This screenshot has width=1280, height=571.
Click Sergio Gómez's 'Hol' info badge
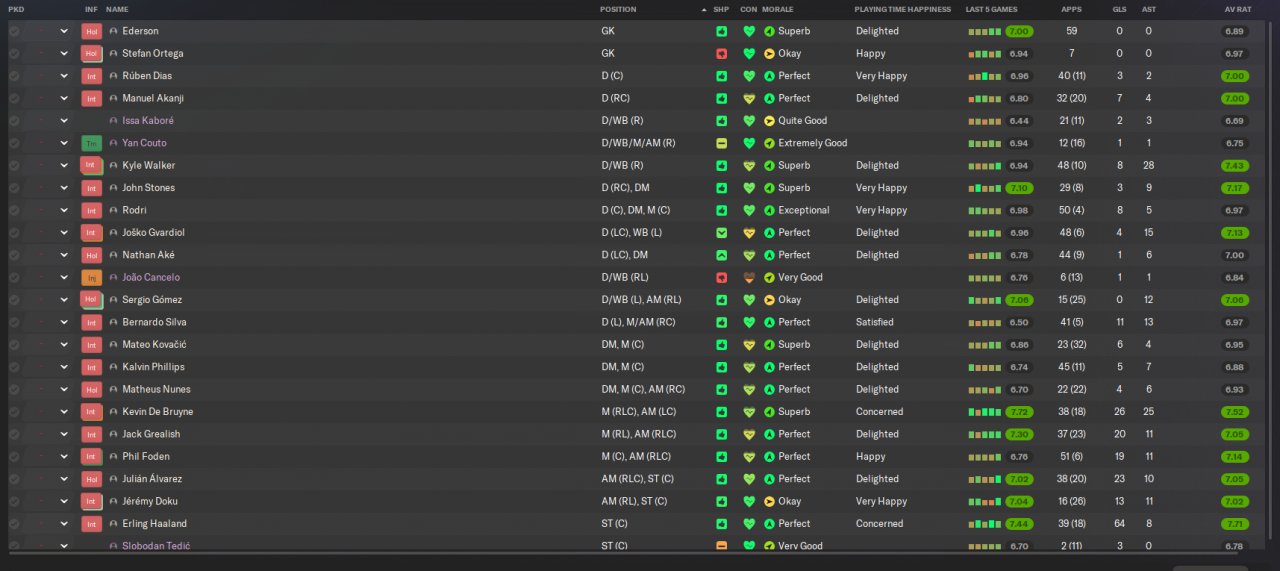[92, 300]
